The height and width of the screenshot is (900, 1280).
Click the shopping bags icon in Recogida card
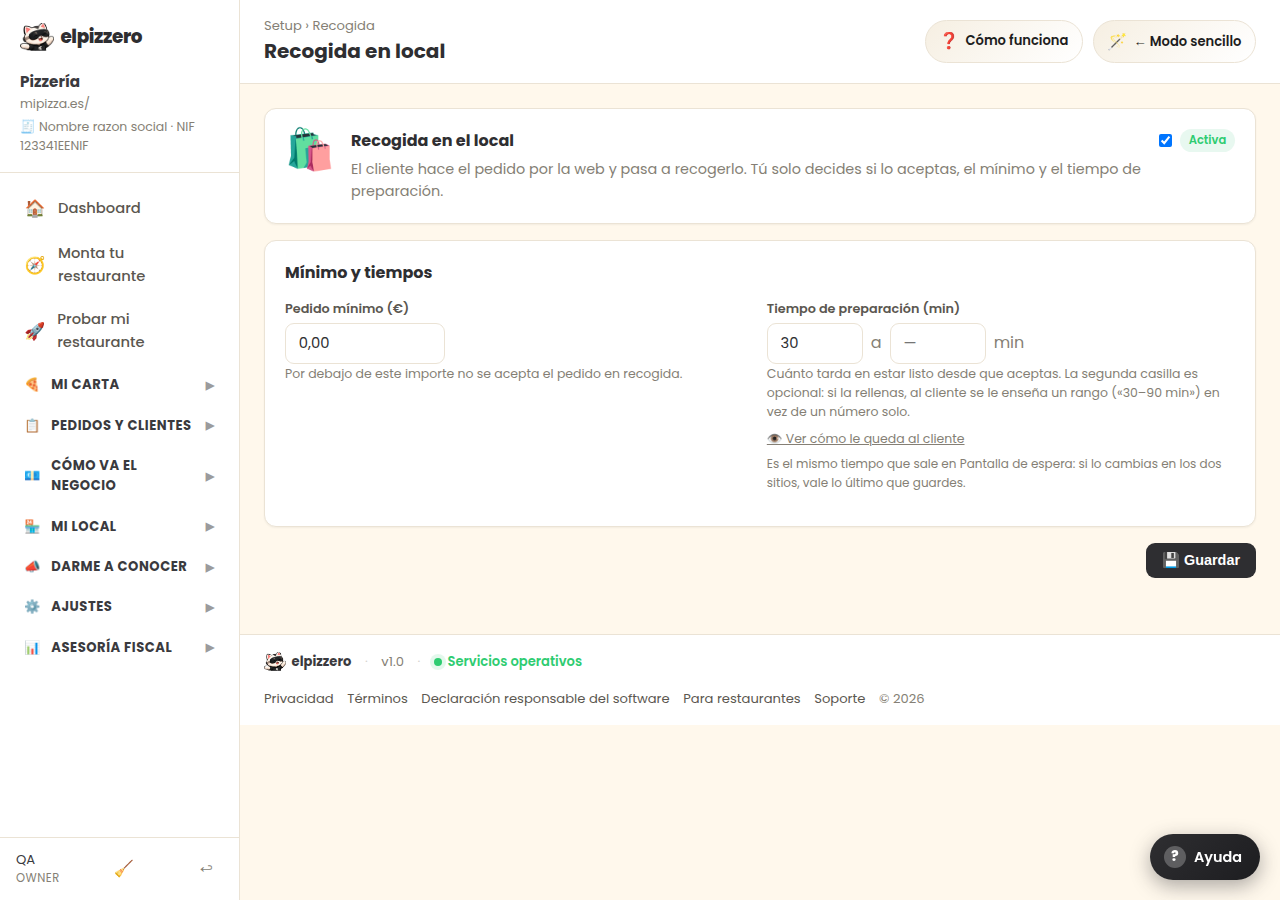pos(310,150)
